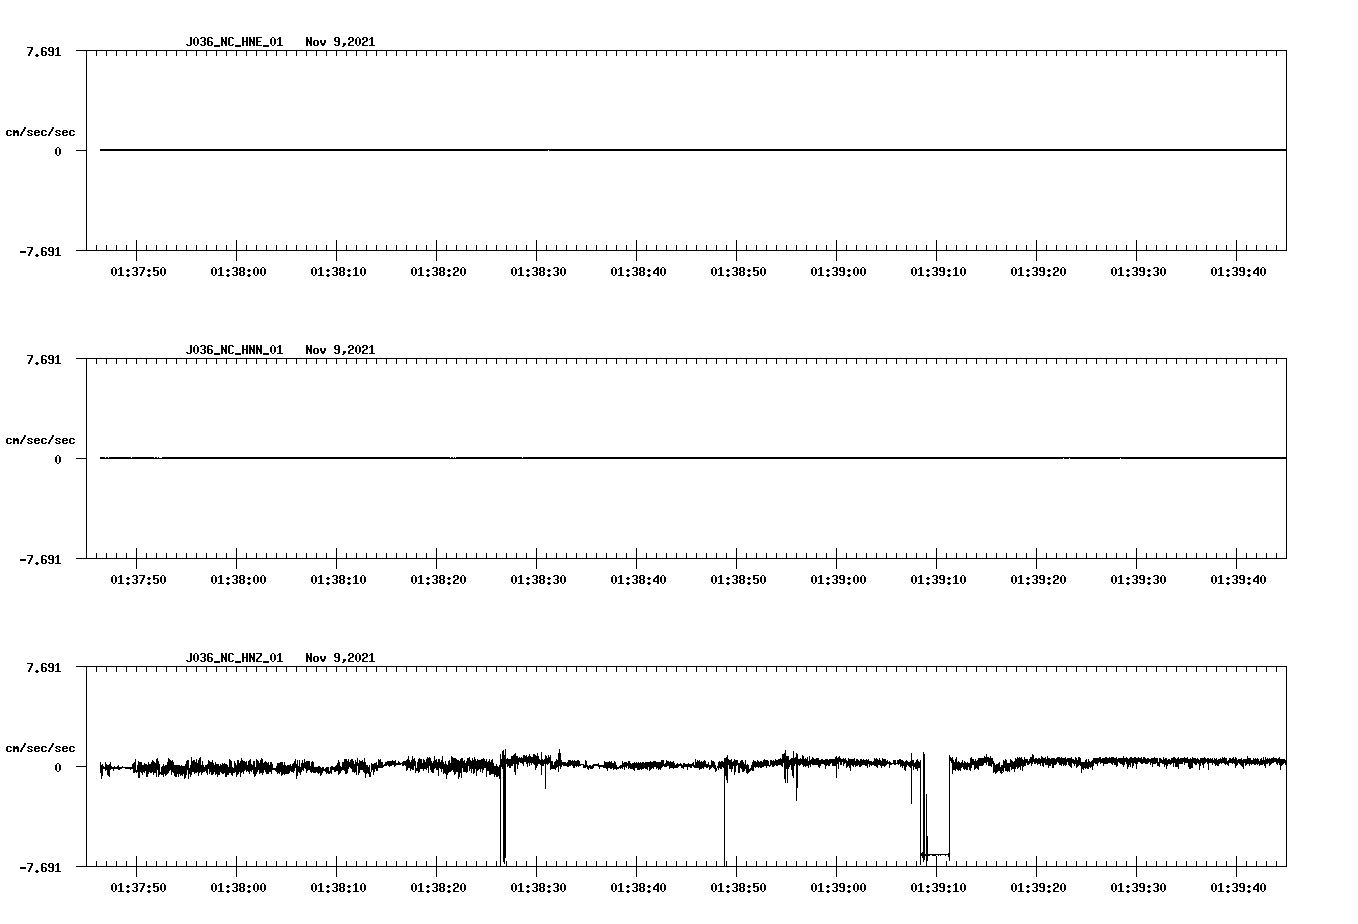Click the J036_NC_HNN_01 channel title

[234, 350]
